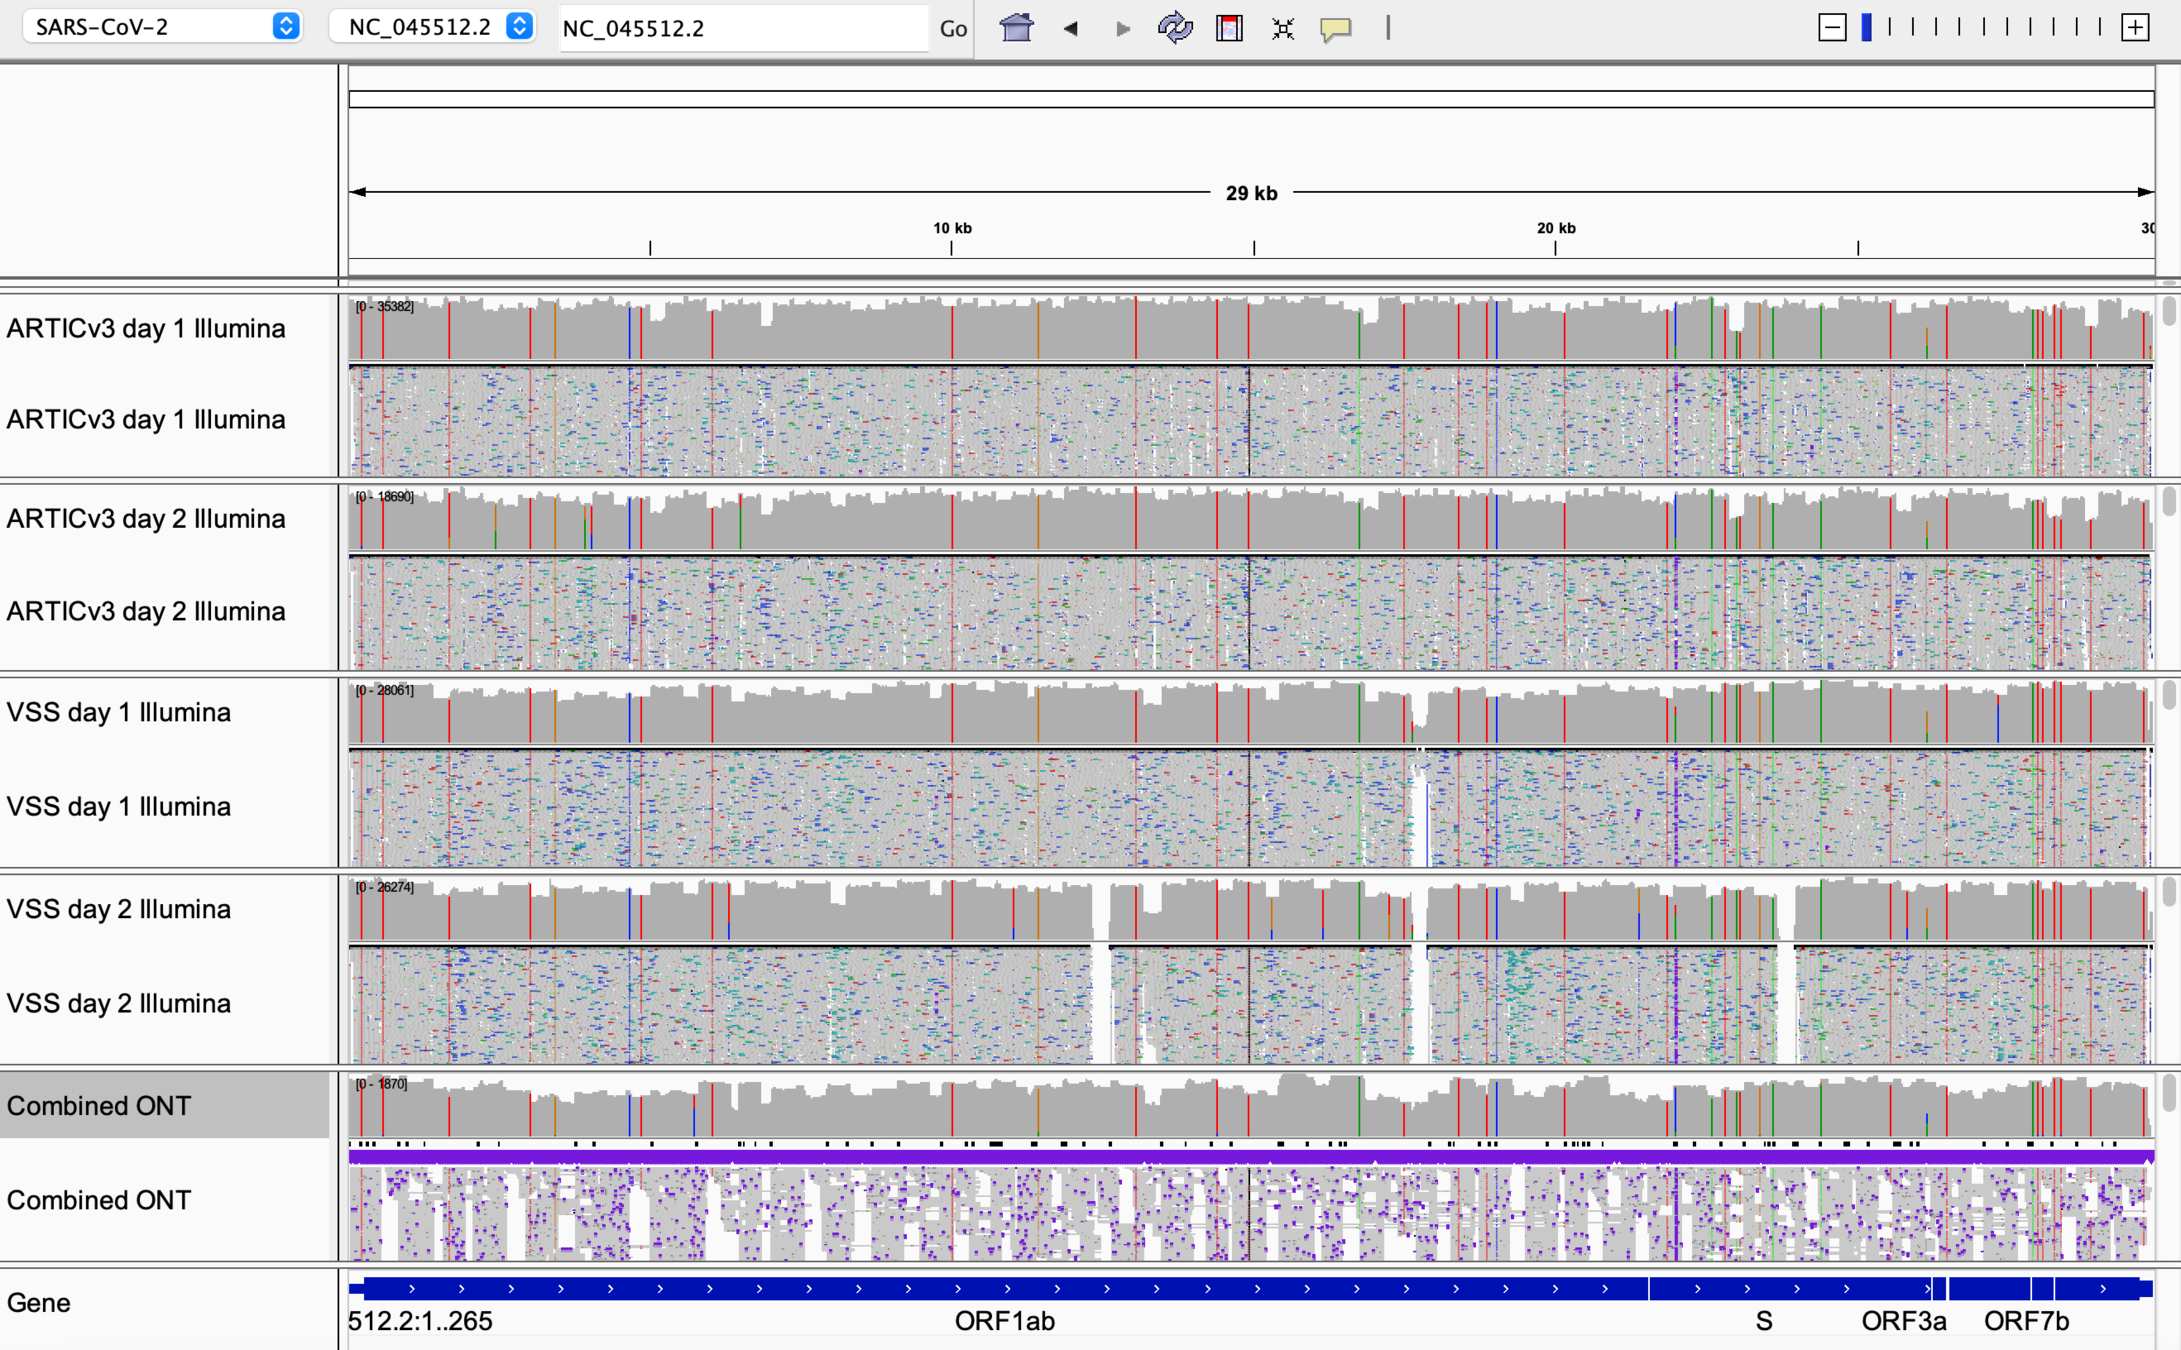Image resolution: width=2181 pixels, height=1350 pixels.
Task: Select the Combined ONT coverage track name
Action: click(99, 1106)
